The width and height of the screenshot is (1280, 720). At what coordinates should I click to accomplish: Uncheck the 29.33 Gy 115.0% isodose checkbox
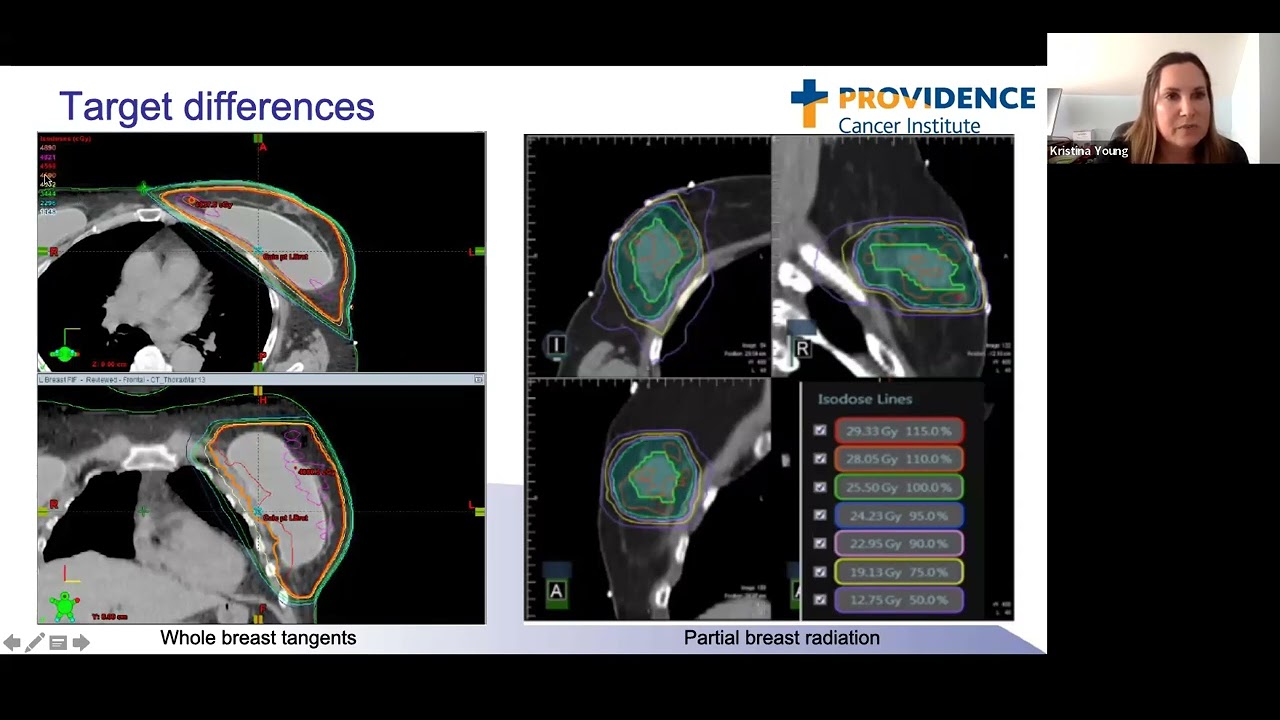tap(820, 431)
